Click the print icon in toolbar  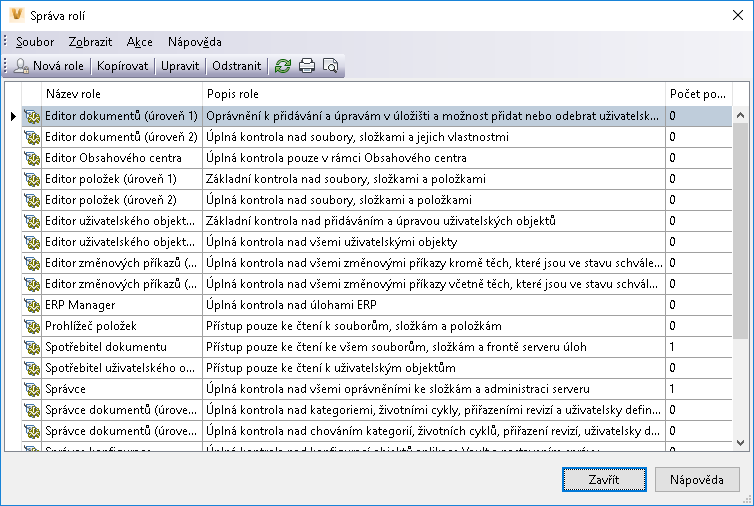307,66
